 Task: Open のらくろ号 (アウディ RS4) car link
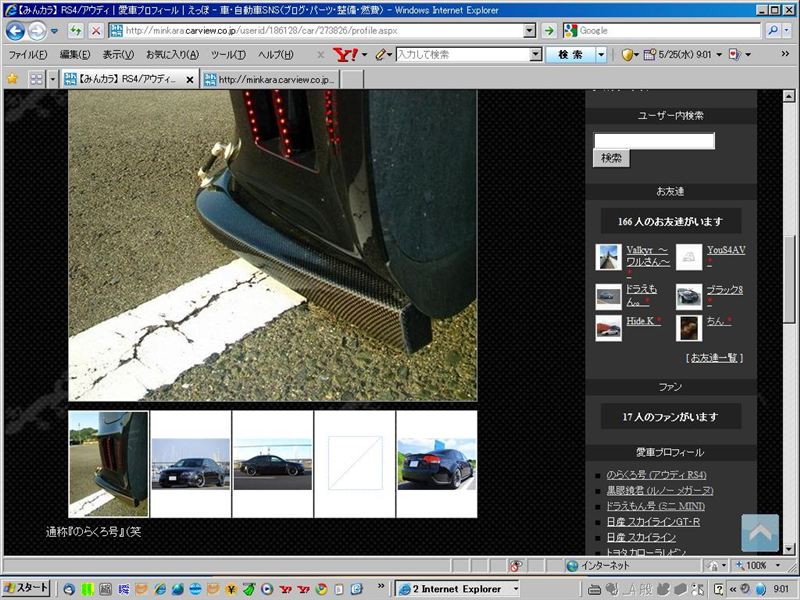[x=656, y=475]
